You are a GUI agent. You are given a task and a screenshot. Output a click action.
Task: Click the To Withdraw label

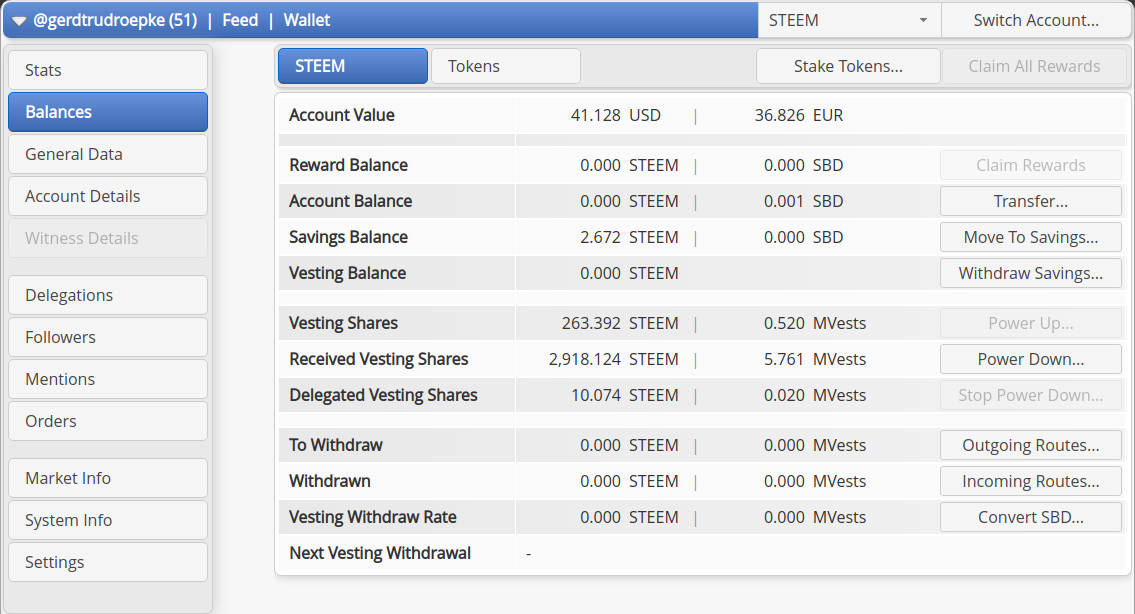(335, 445)
